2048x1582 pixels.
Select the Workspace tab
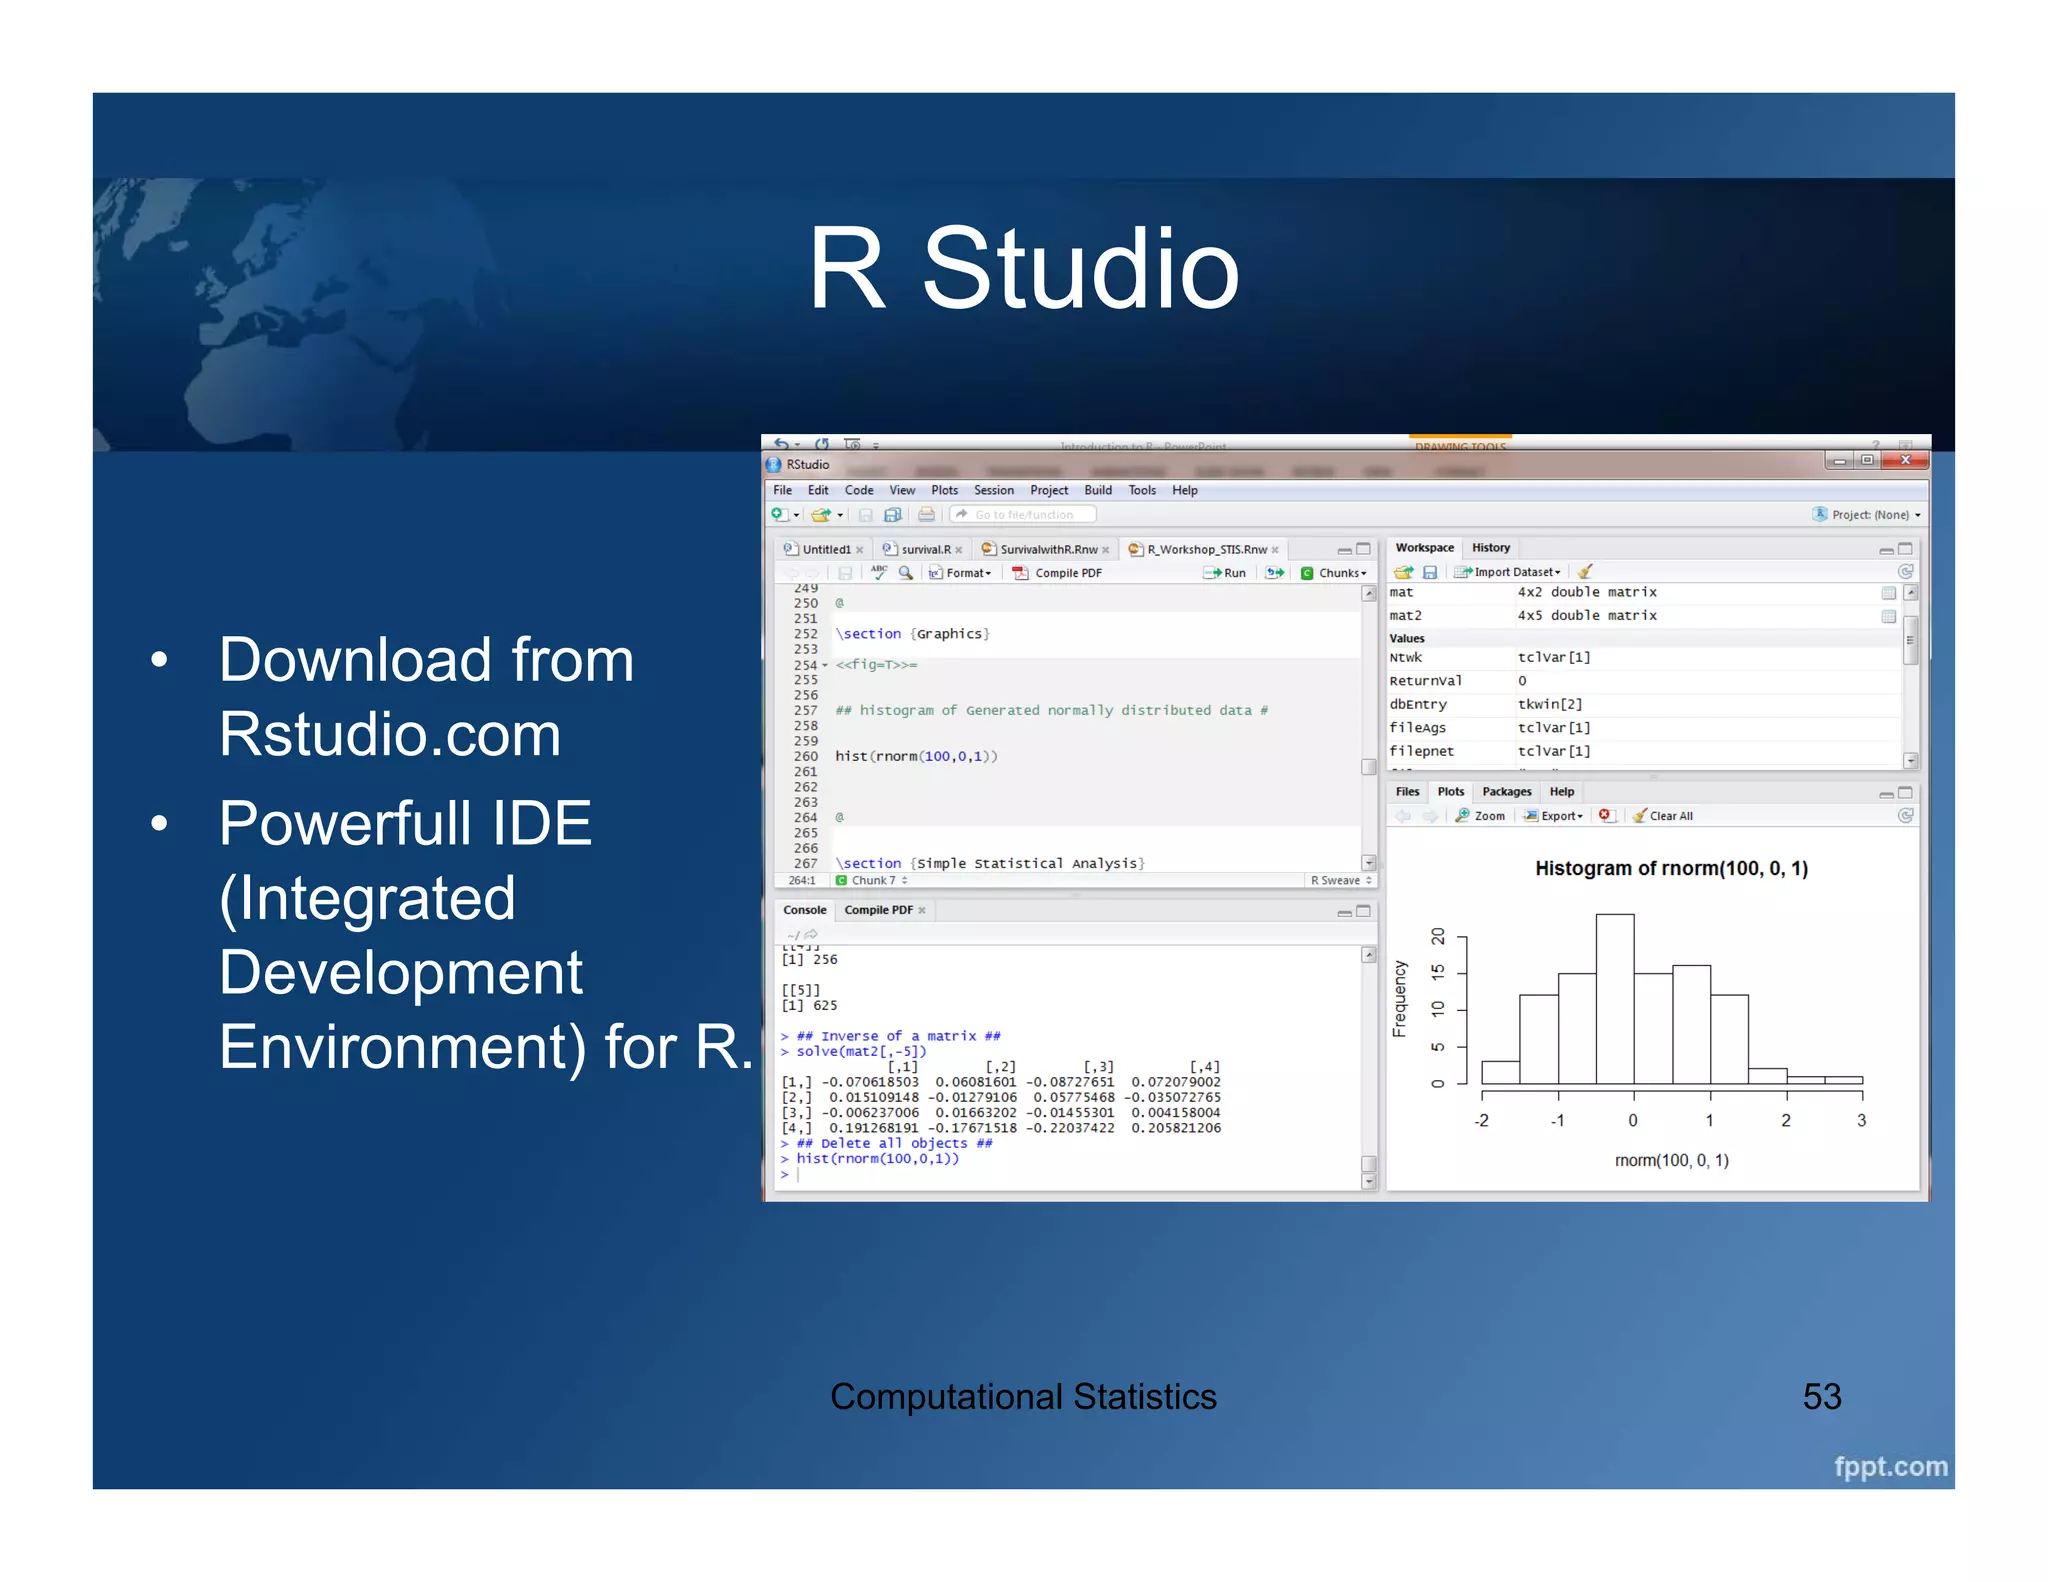pos(1424,548)
